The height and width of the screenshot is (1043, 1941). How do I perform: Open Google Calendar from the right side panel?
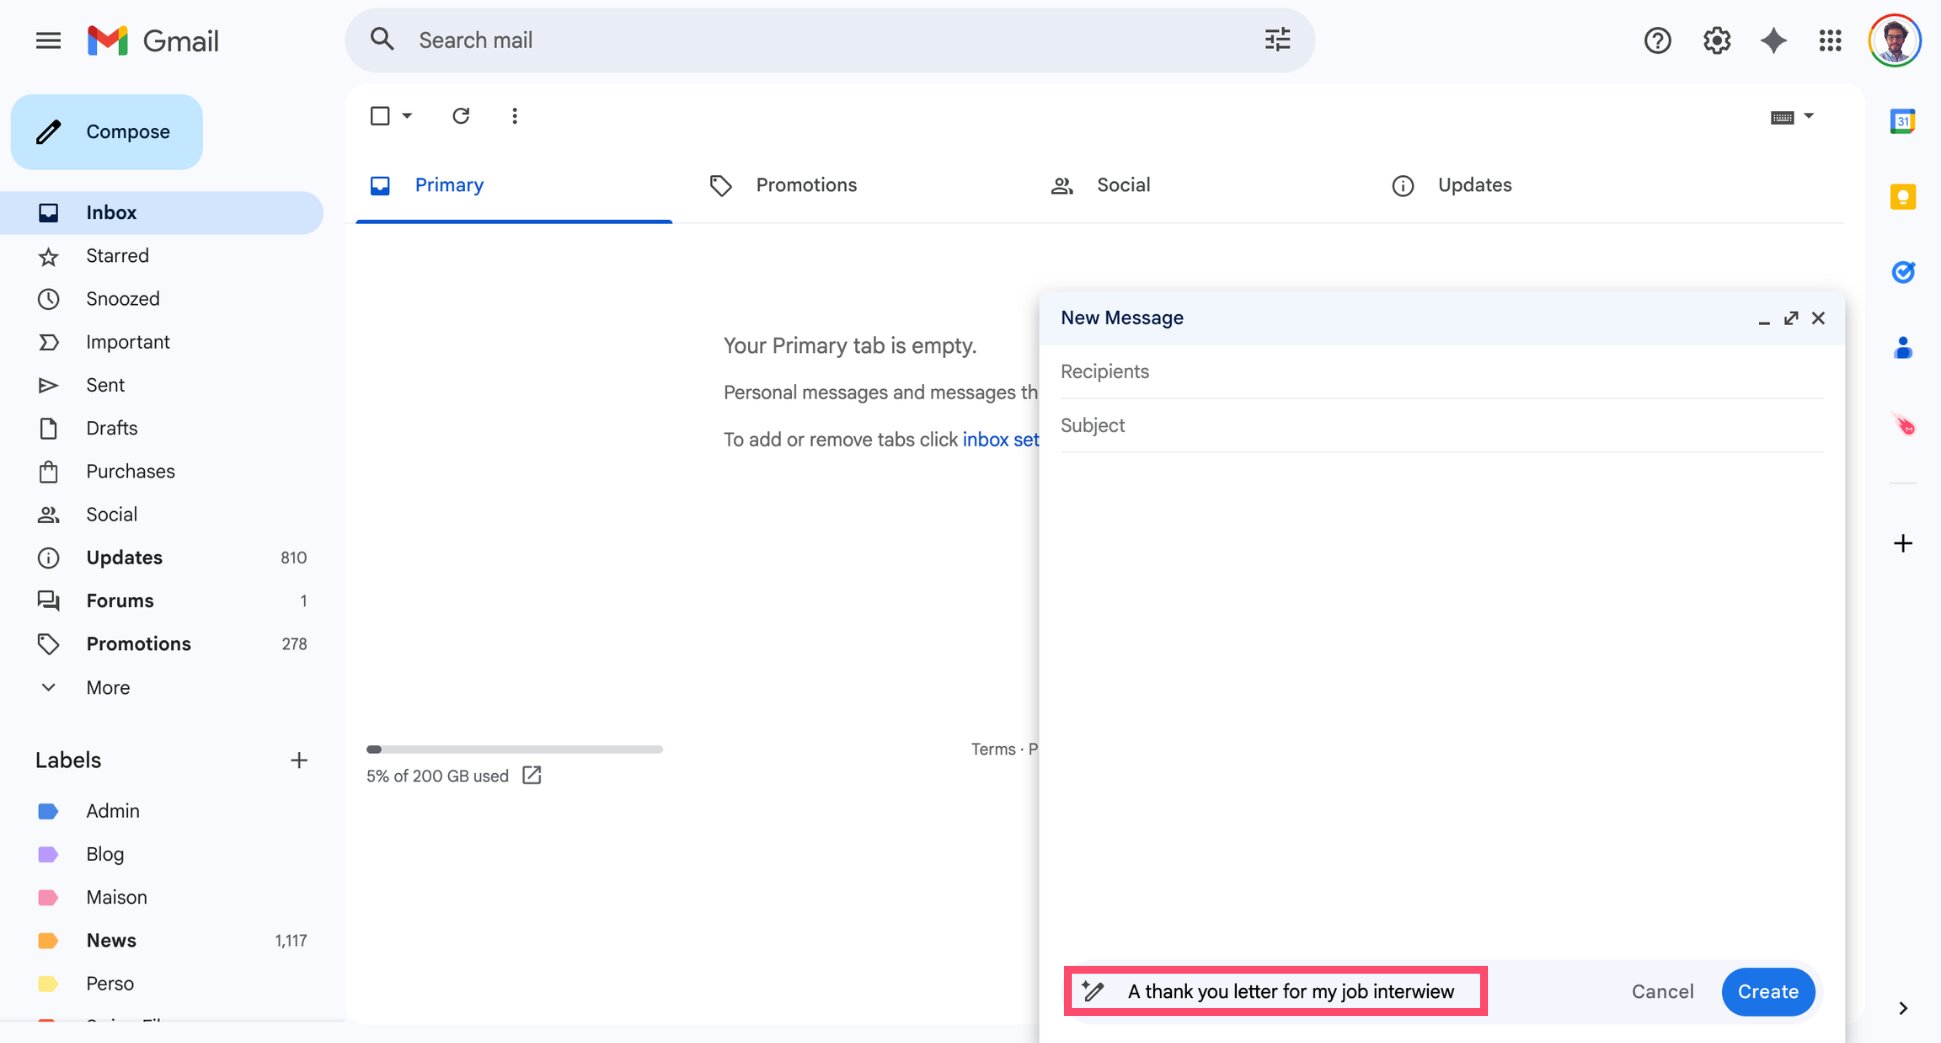coord(1902,121)
